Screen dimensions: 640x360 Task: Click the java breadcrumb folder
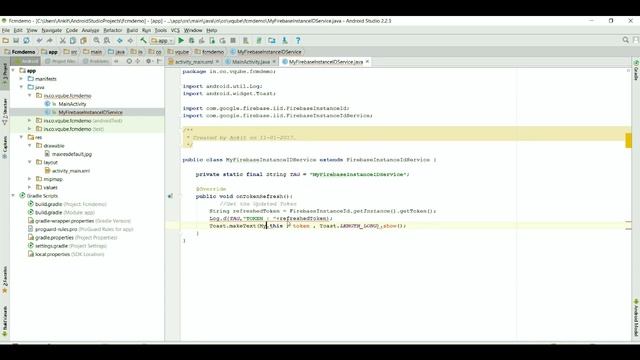117,52
